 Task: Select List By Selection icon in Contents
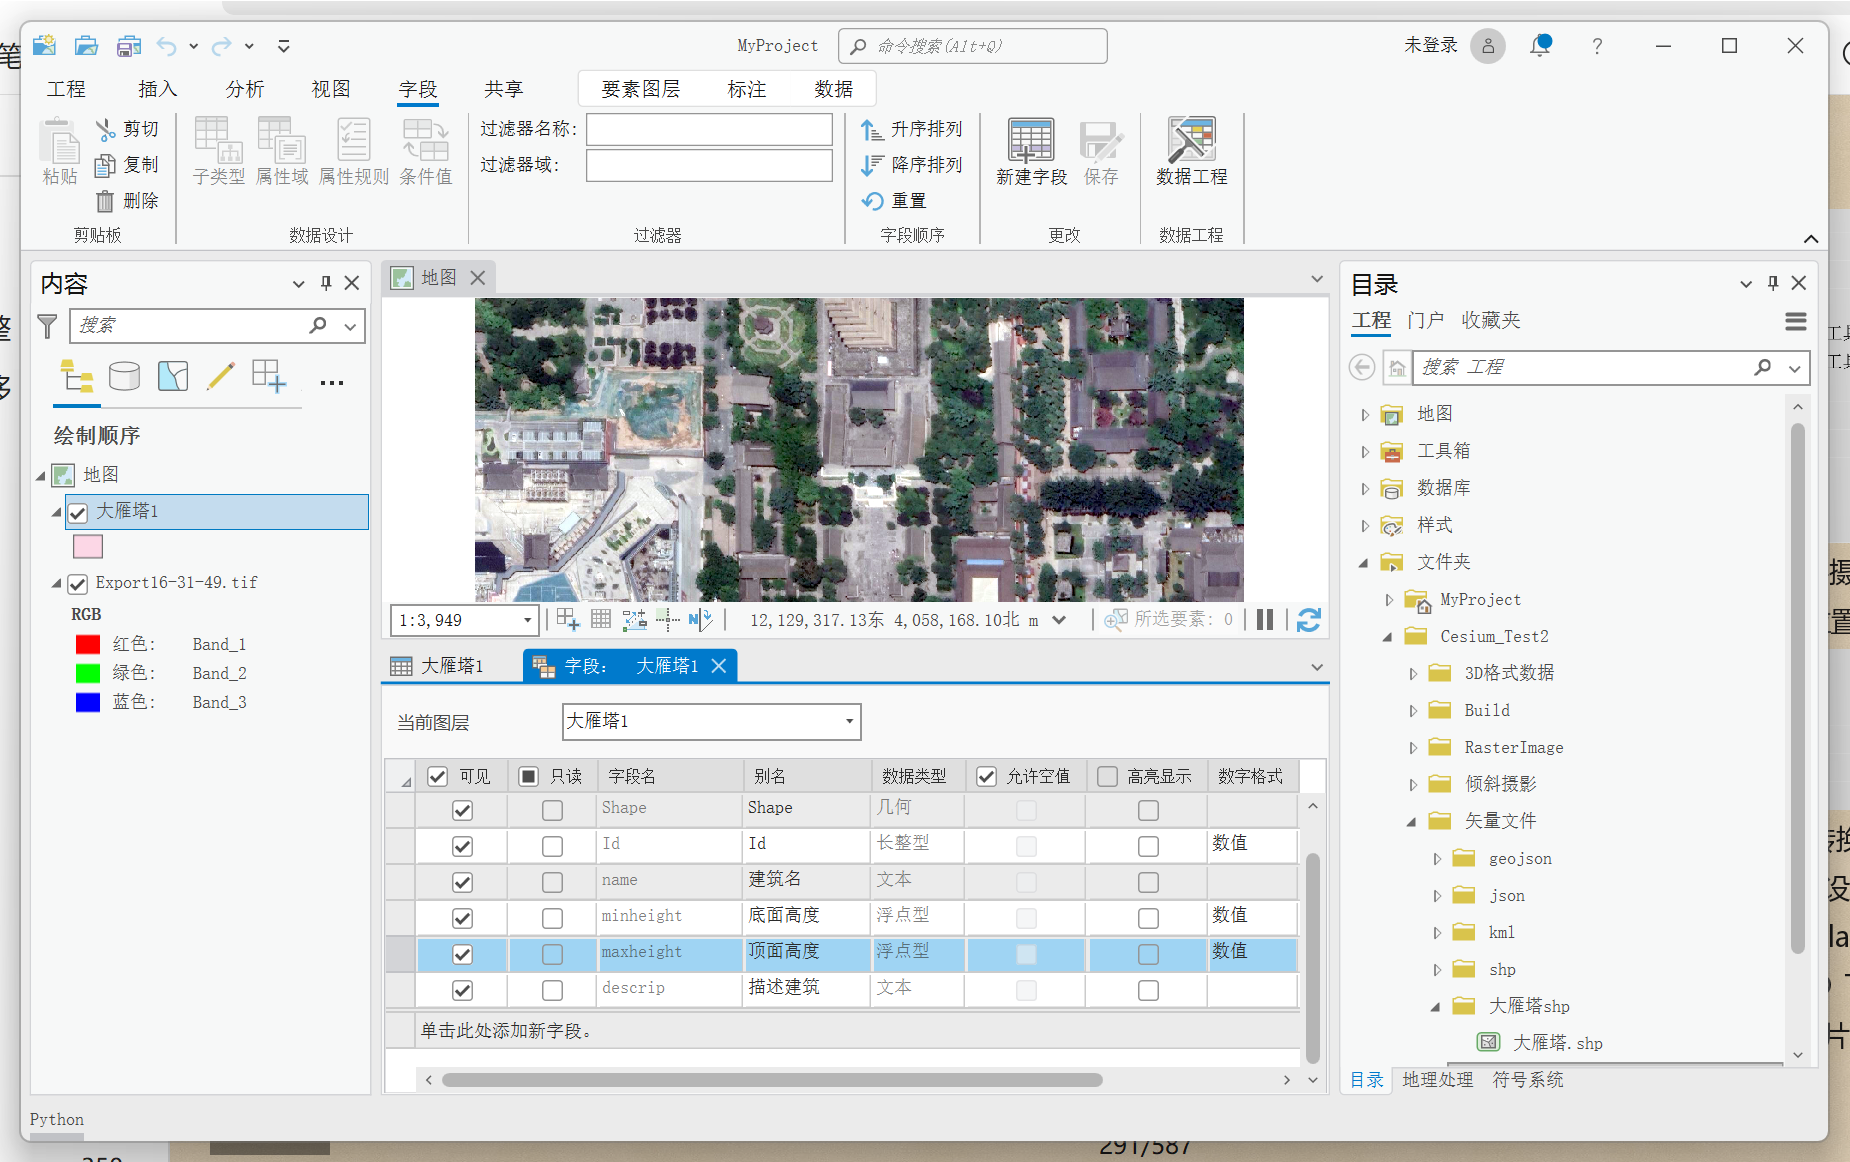172,376
